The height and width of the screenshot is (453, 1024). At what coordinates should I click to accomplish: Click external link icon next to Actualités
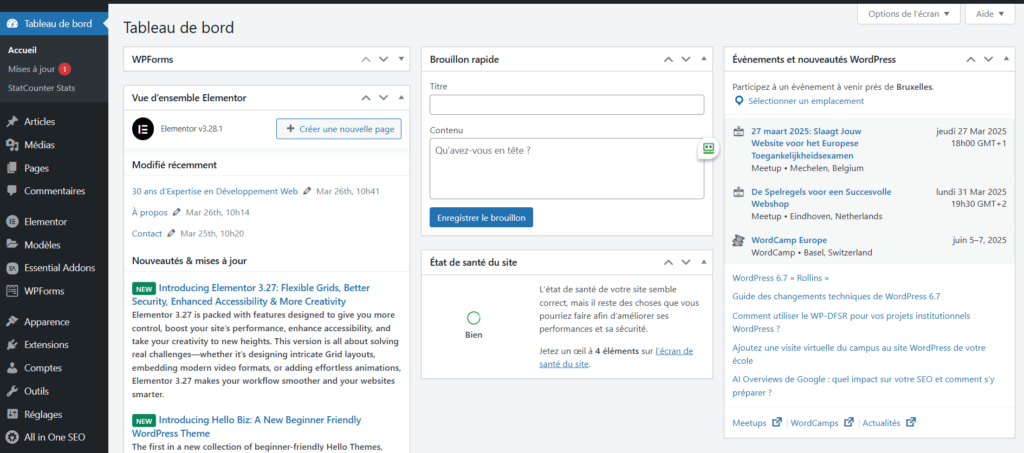tap(910, 422)
